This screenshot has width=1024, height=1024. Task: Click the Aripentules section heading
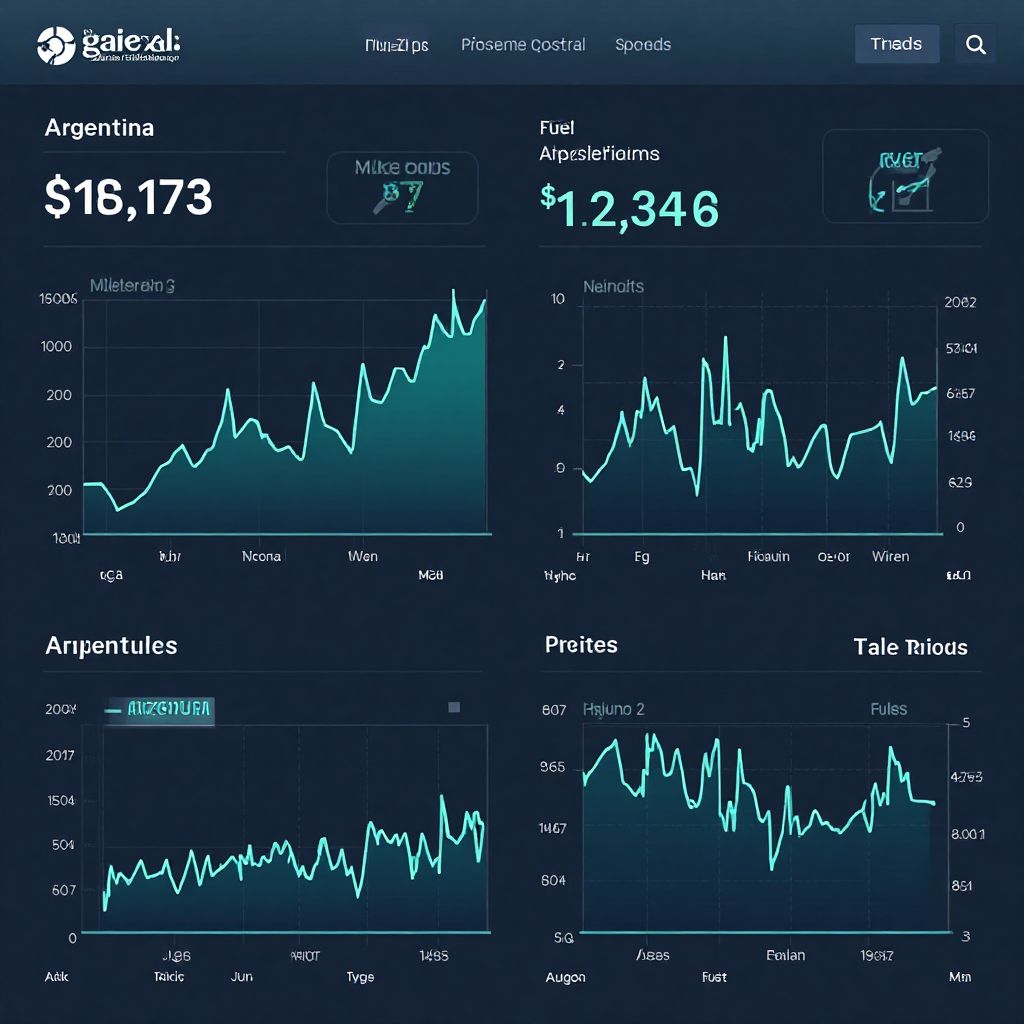[111, 645]
